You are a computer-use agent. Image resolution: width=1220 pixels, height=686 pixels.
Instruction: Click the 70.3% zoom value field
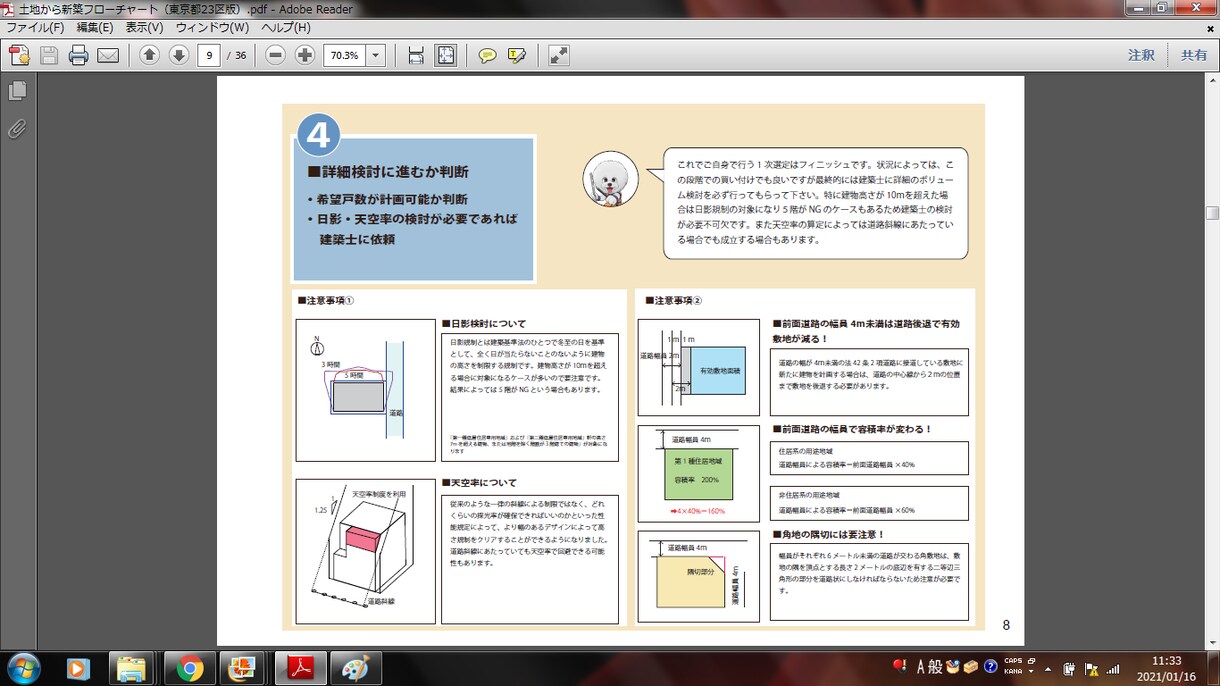click(345, 55)
